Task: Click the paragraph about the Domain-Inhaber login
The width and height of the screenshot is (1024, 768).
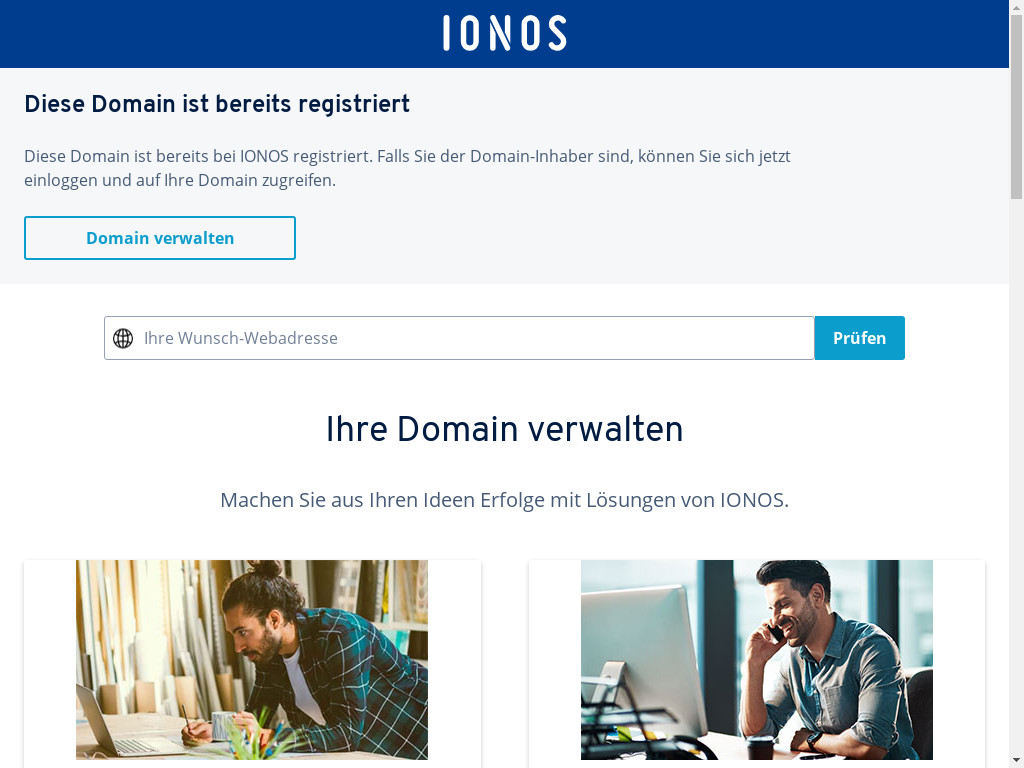Action: click(407, 169)
